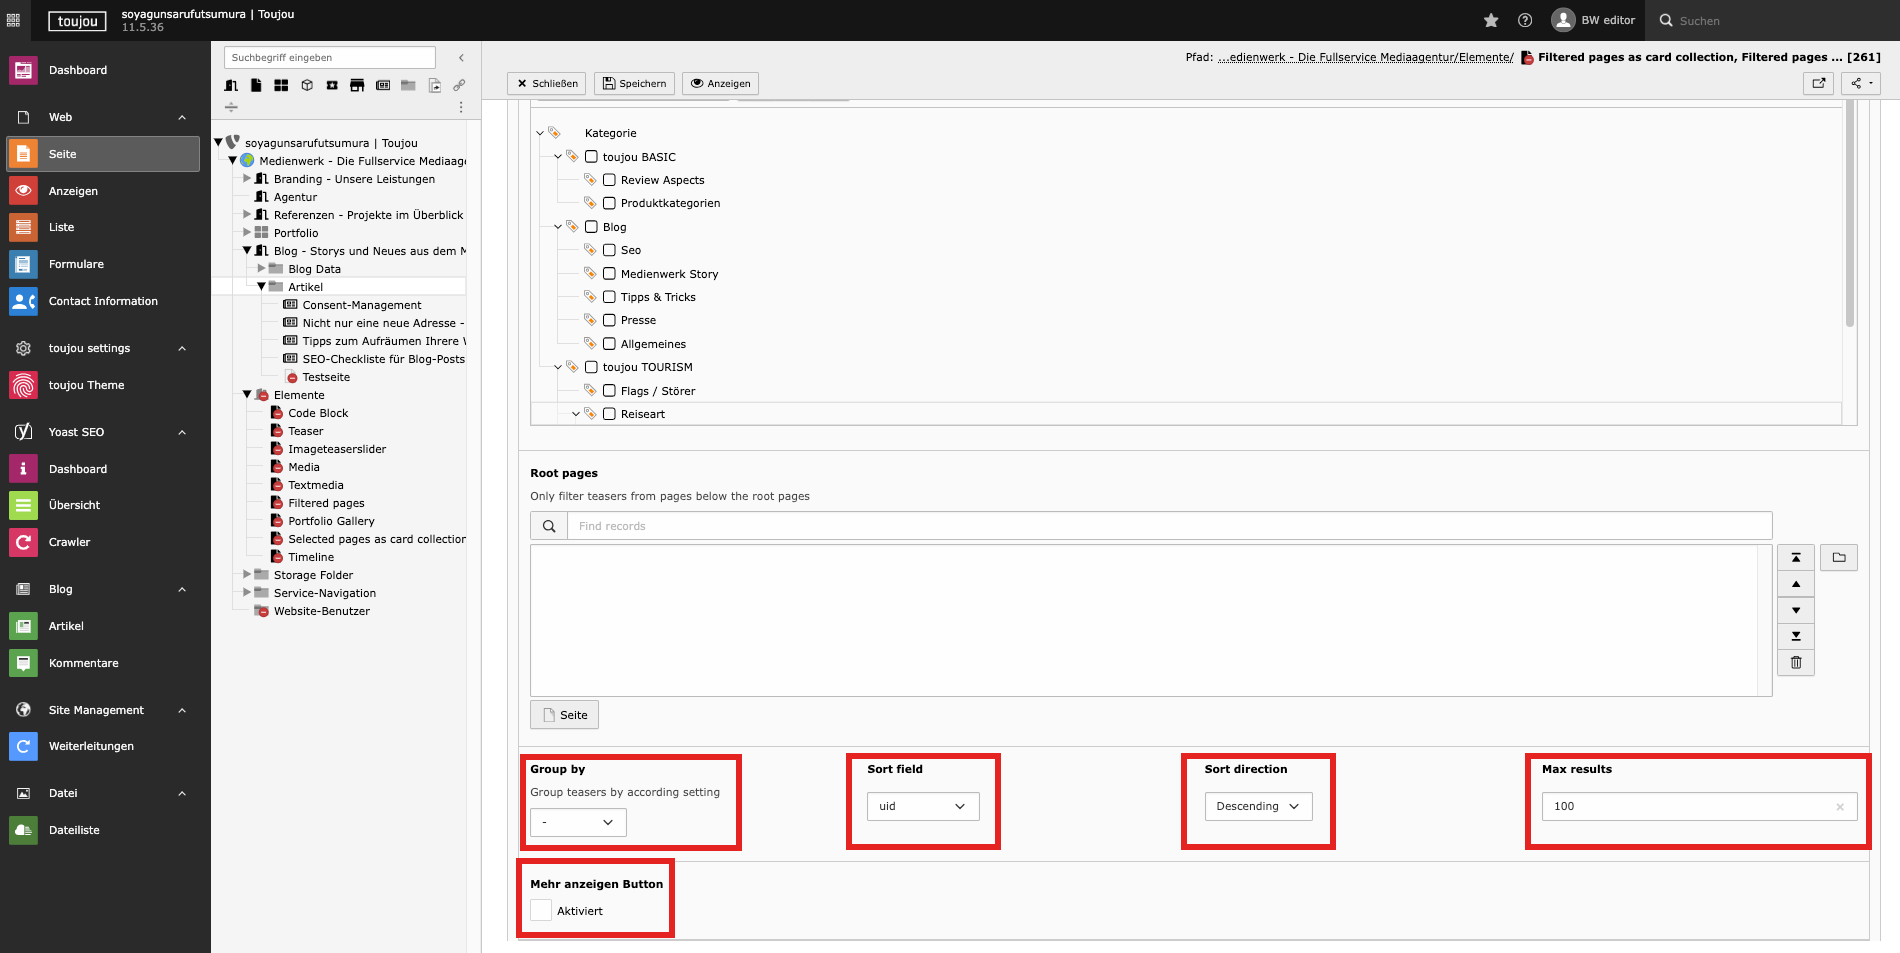Move selected record to top icon
Image resolution: width=1900 pixels, height=953 pixels.
coord(1796,558)
